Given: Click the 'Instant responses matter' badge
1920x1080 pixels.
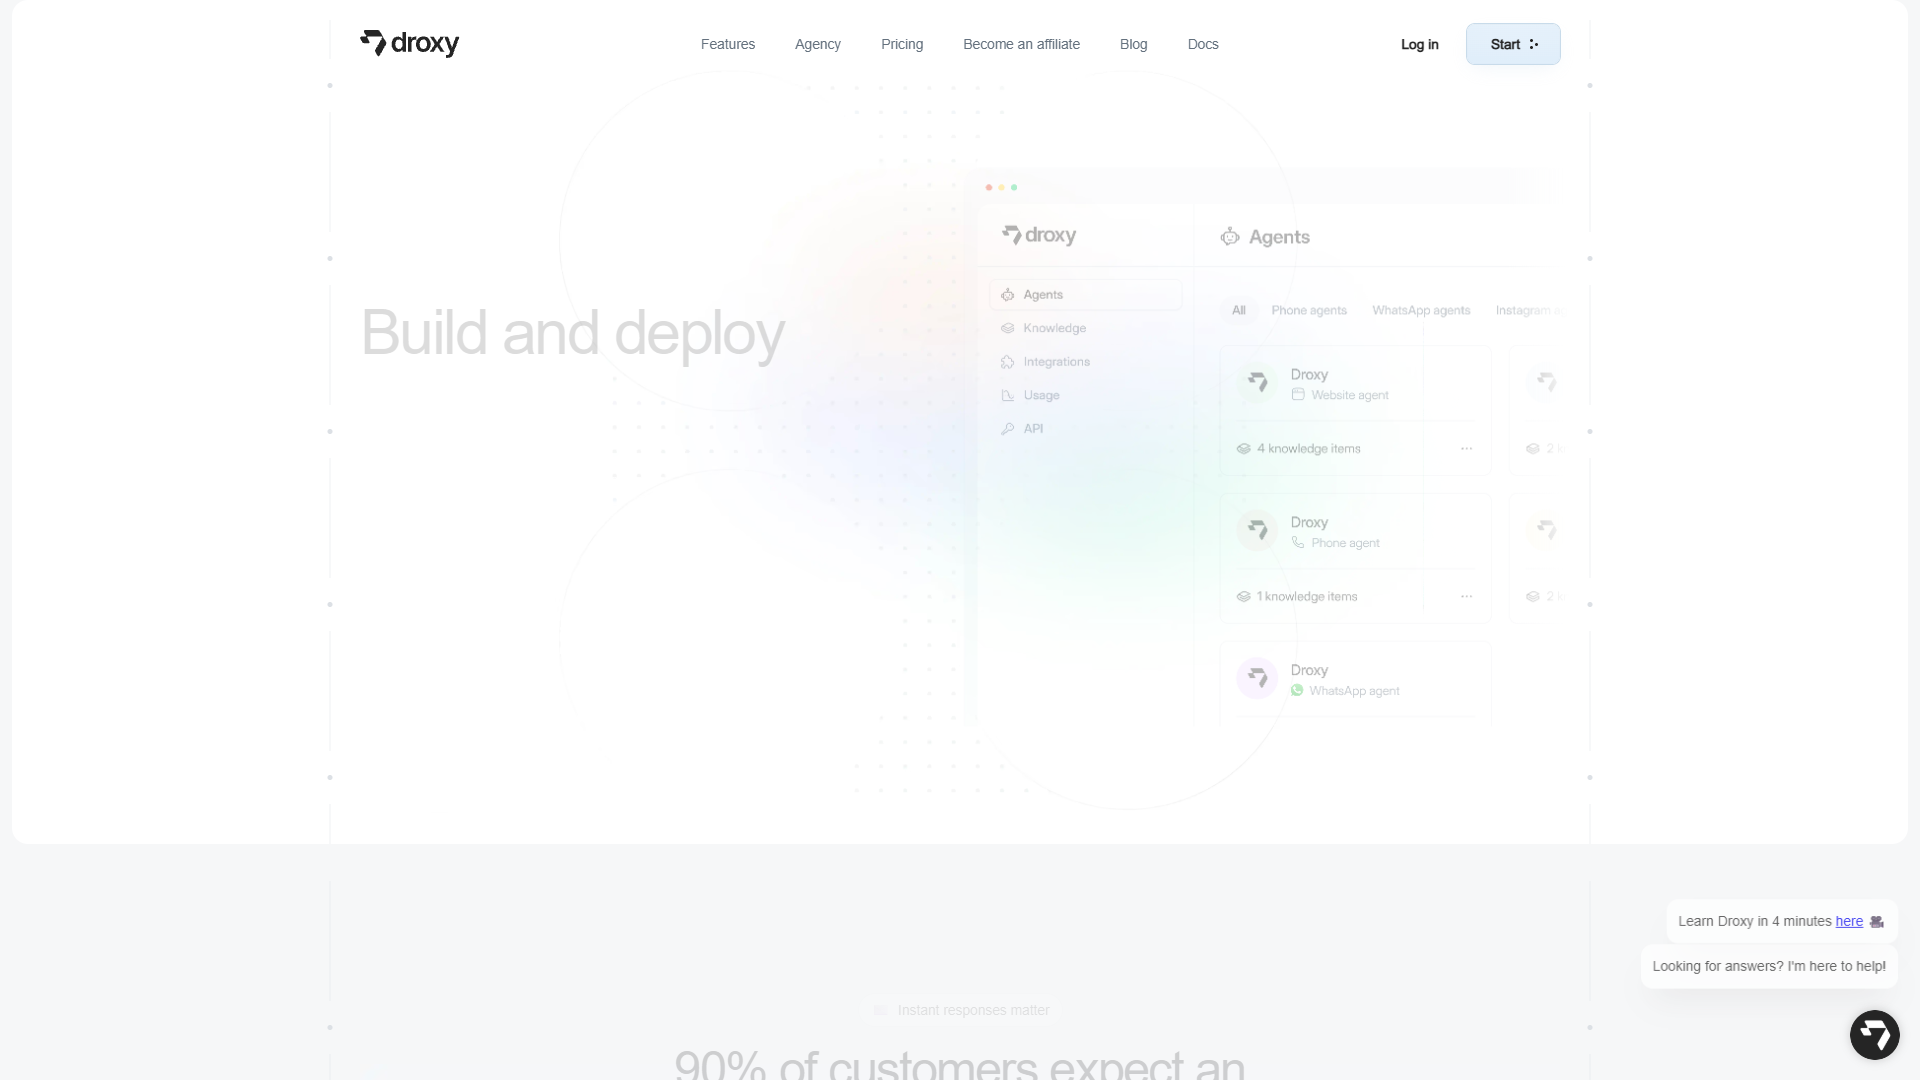Looking at the screenshot, I should click(x=961, y=1010).
